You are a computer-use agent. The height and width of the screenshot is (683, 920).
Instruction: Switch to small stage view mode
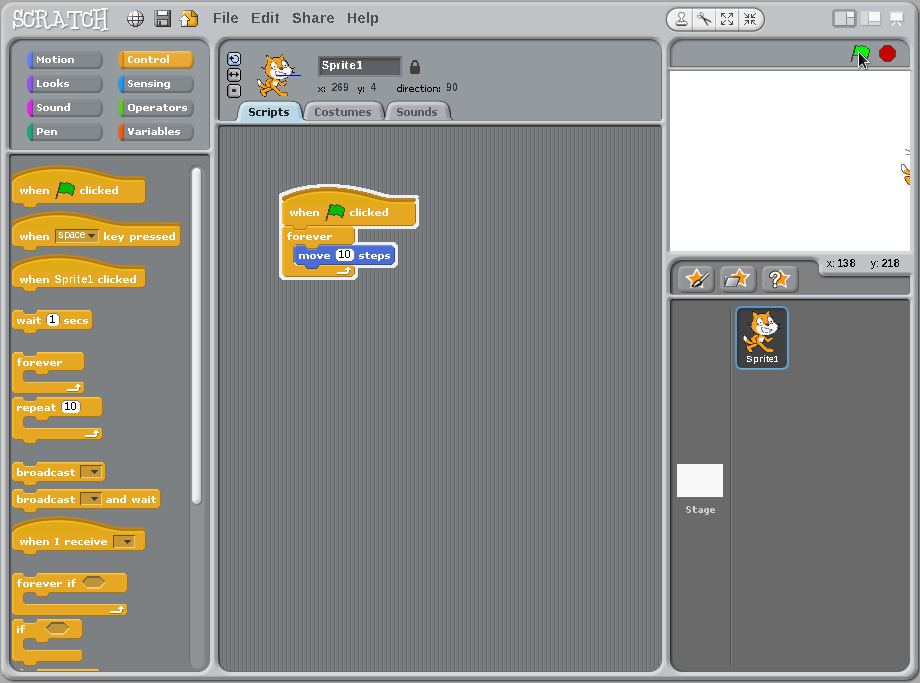click(x=844, y=19)
